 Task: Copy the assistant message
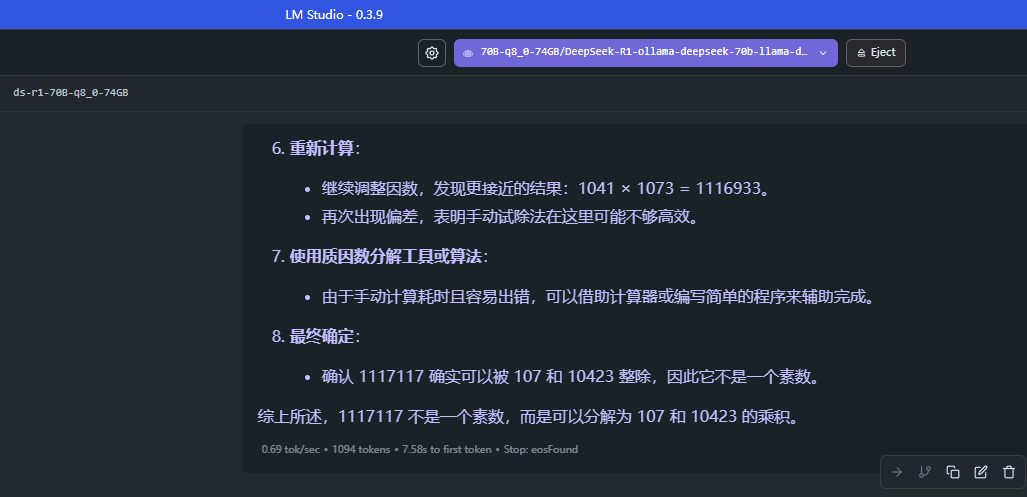(x=953, y=471)
